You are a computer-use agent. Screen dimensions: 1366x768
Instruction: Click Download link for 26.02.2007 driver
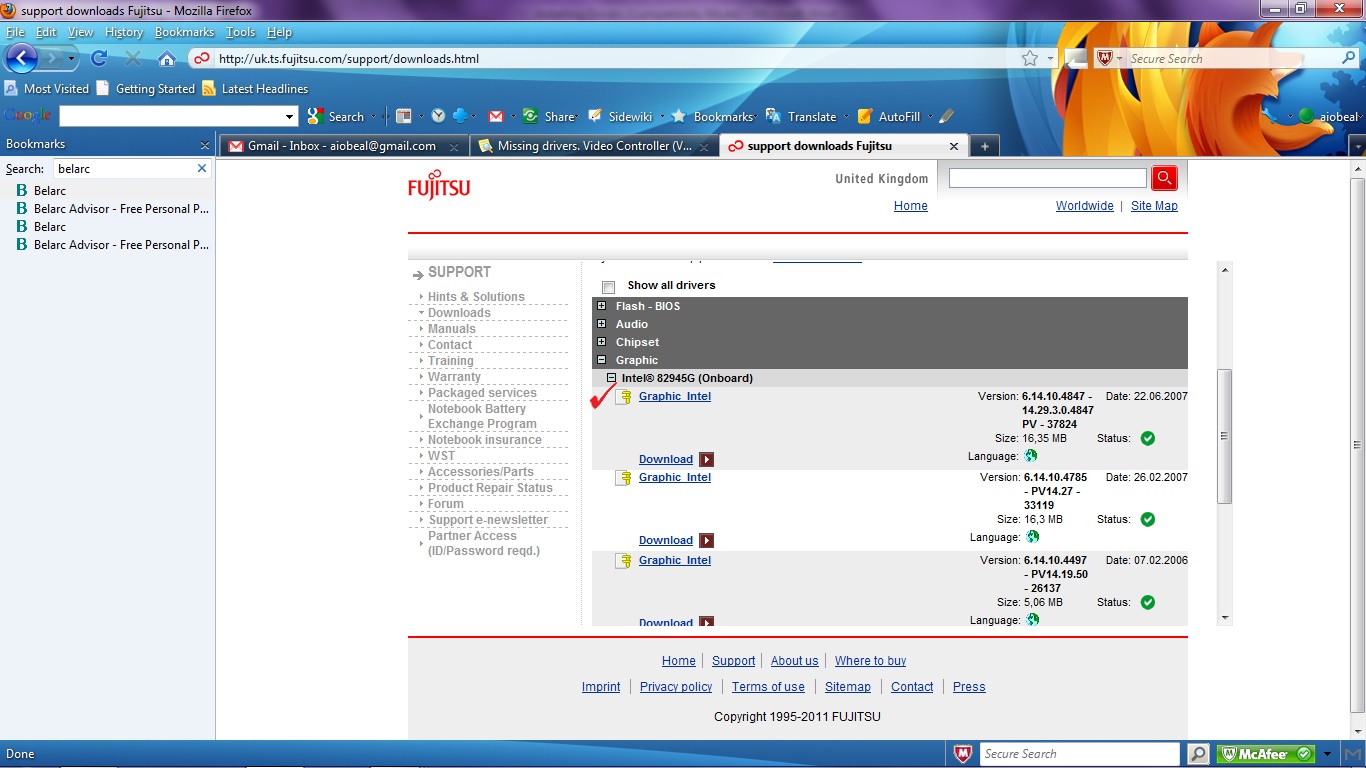pyautogui.click(x=666, y=540)
